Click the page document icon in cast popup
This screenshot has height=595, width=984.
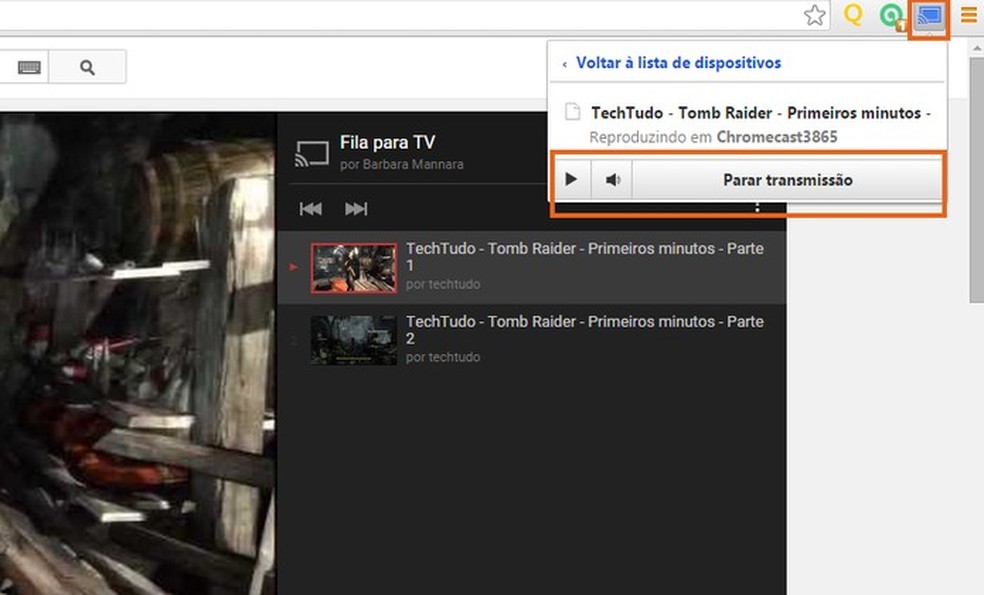572,112
